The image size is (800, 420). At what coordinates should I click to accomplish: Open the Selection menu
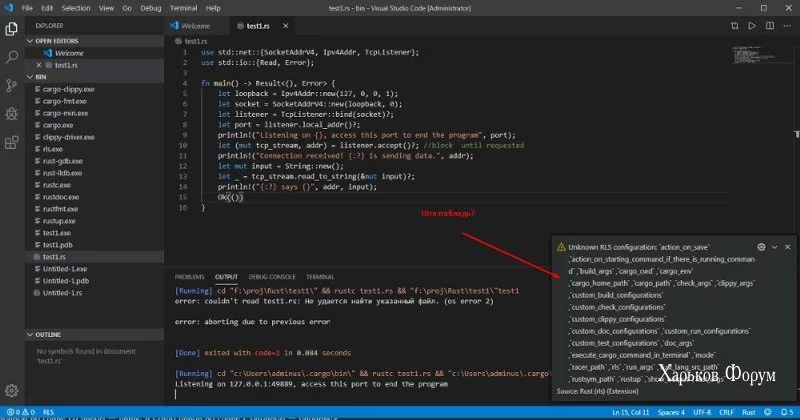tap(76, 8)
